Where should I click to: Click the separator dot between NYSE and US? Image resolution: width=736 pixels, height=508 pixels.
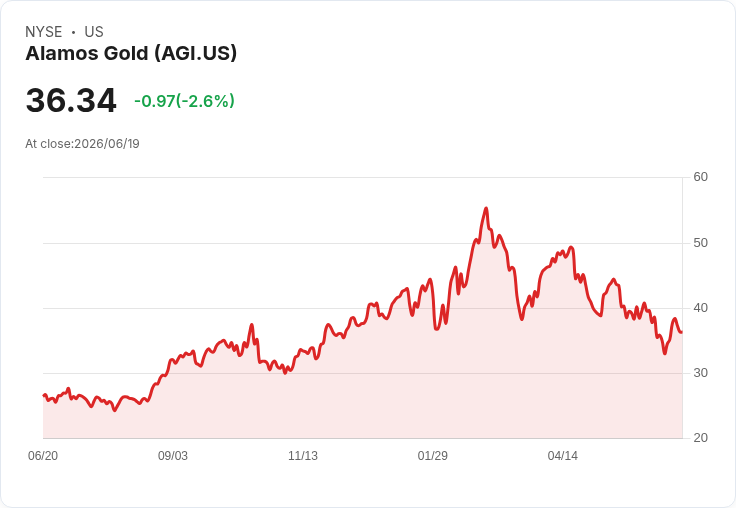pyautogui.click(x=73, y=32)
